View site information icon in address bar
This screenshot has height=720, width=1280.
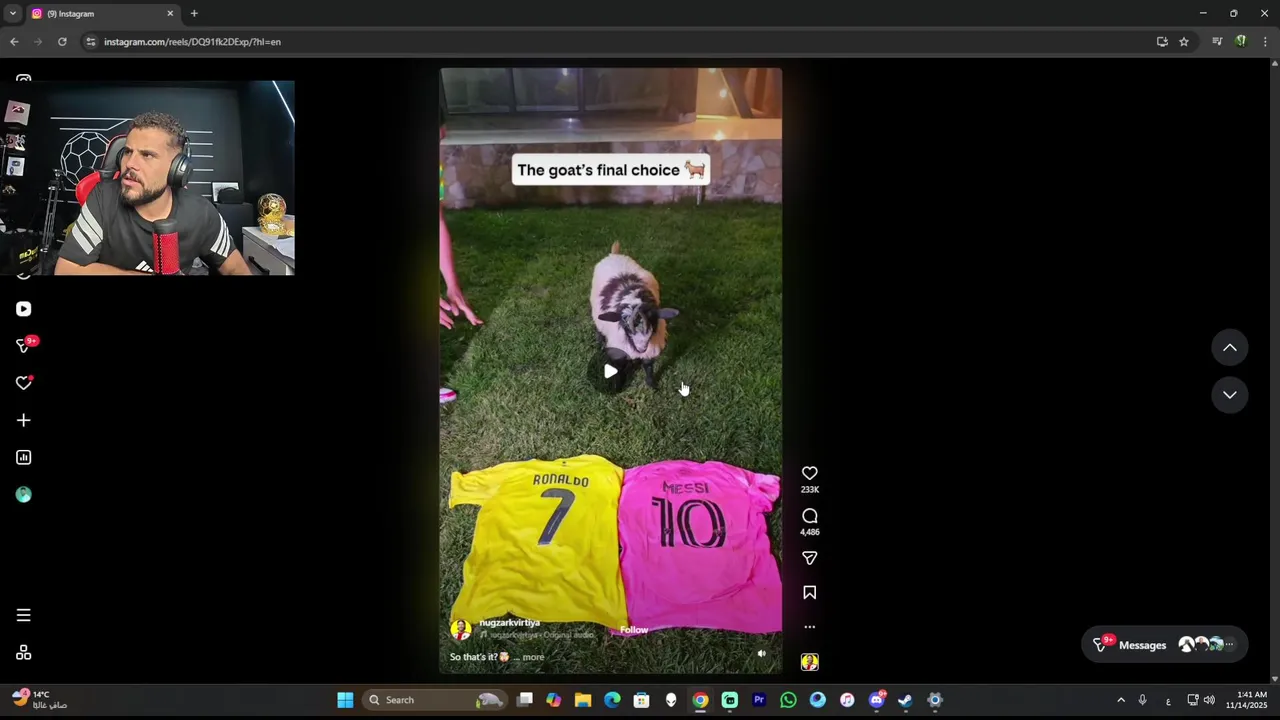(91, 42)
